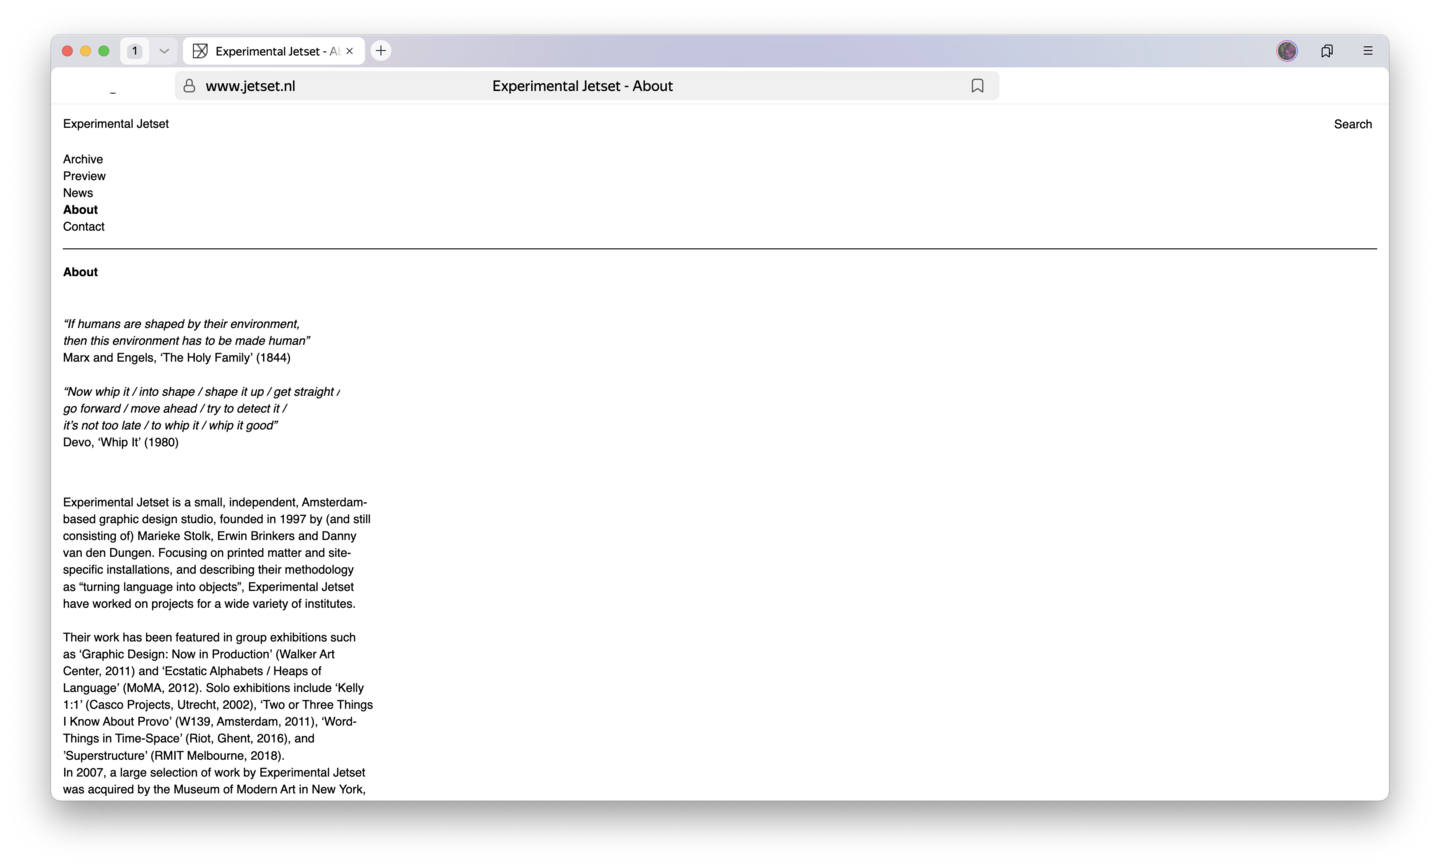This screenshot has height=868, width=1440.
Task: Bookmark this page from the address bar
Action: click(x=978, y=86)
